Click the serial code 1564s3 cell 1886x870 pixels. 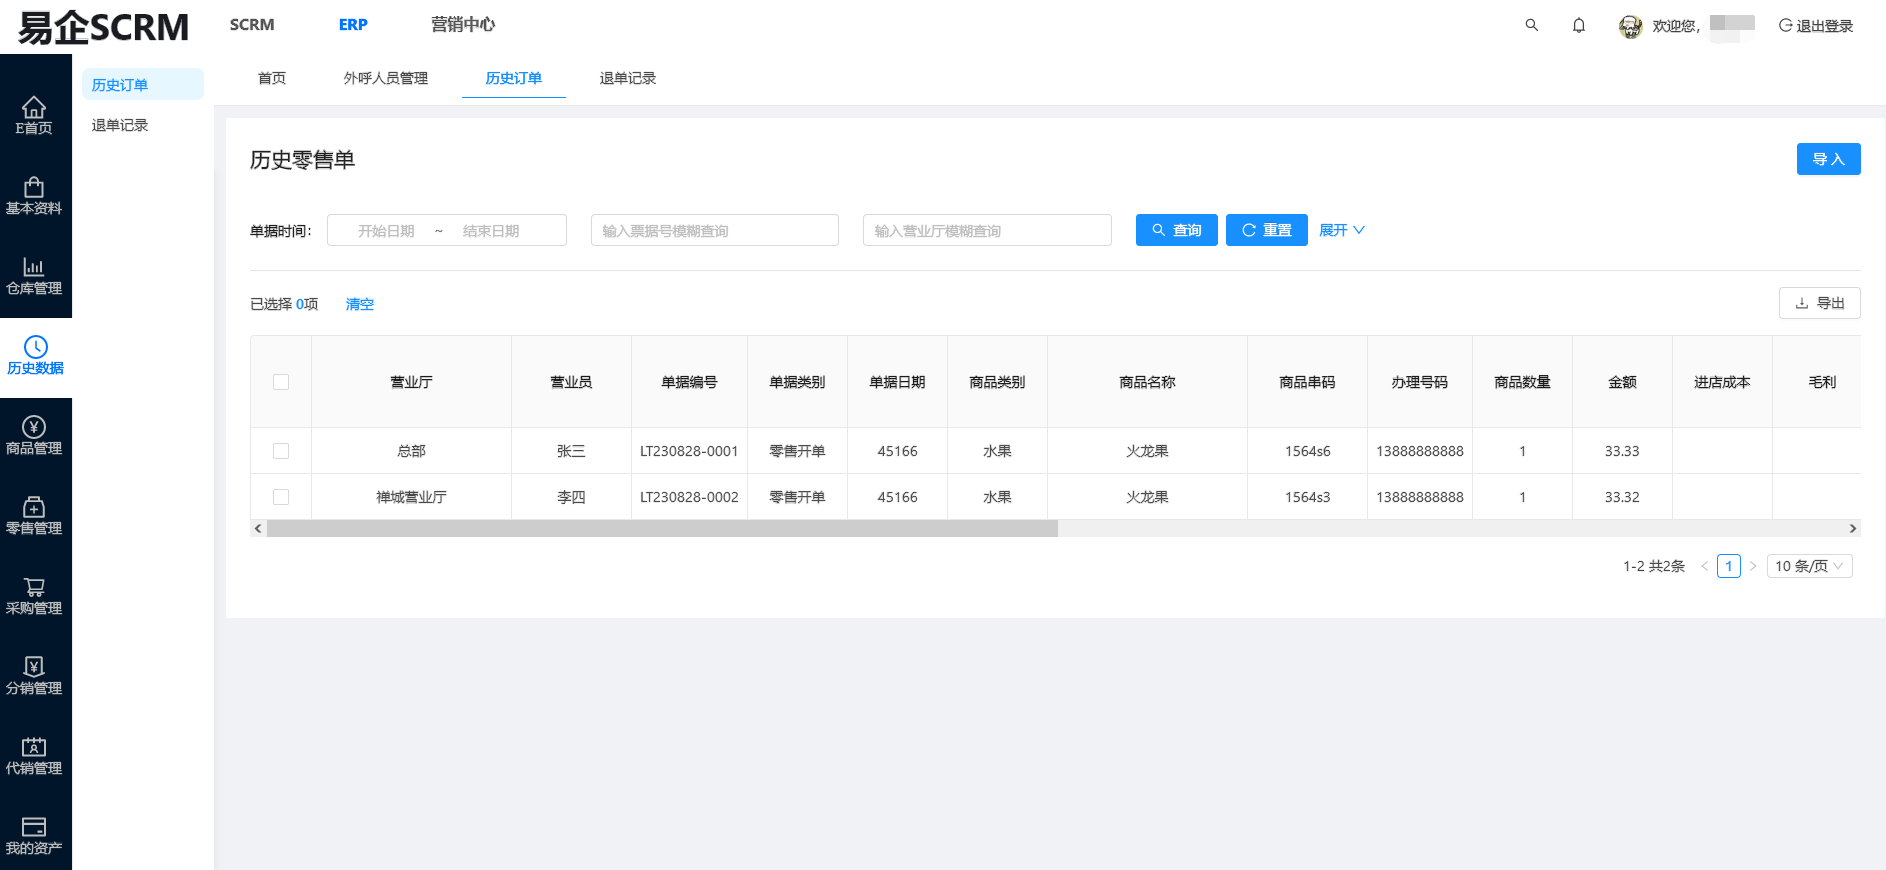point(1307,497)
